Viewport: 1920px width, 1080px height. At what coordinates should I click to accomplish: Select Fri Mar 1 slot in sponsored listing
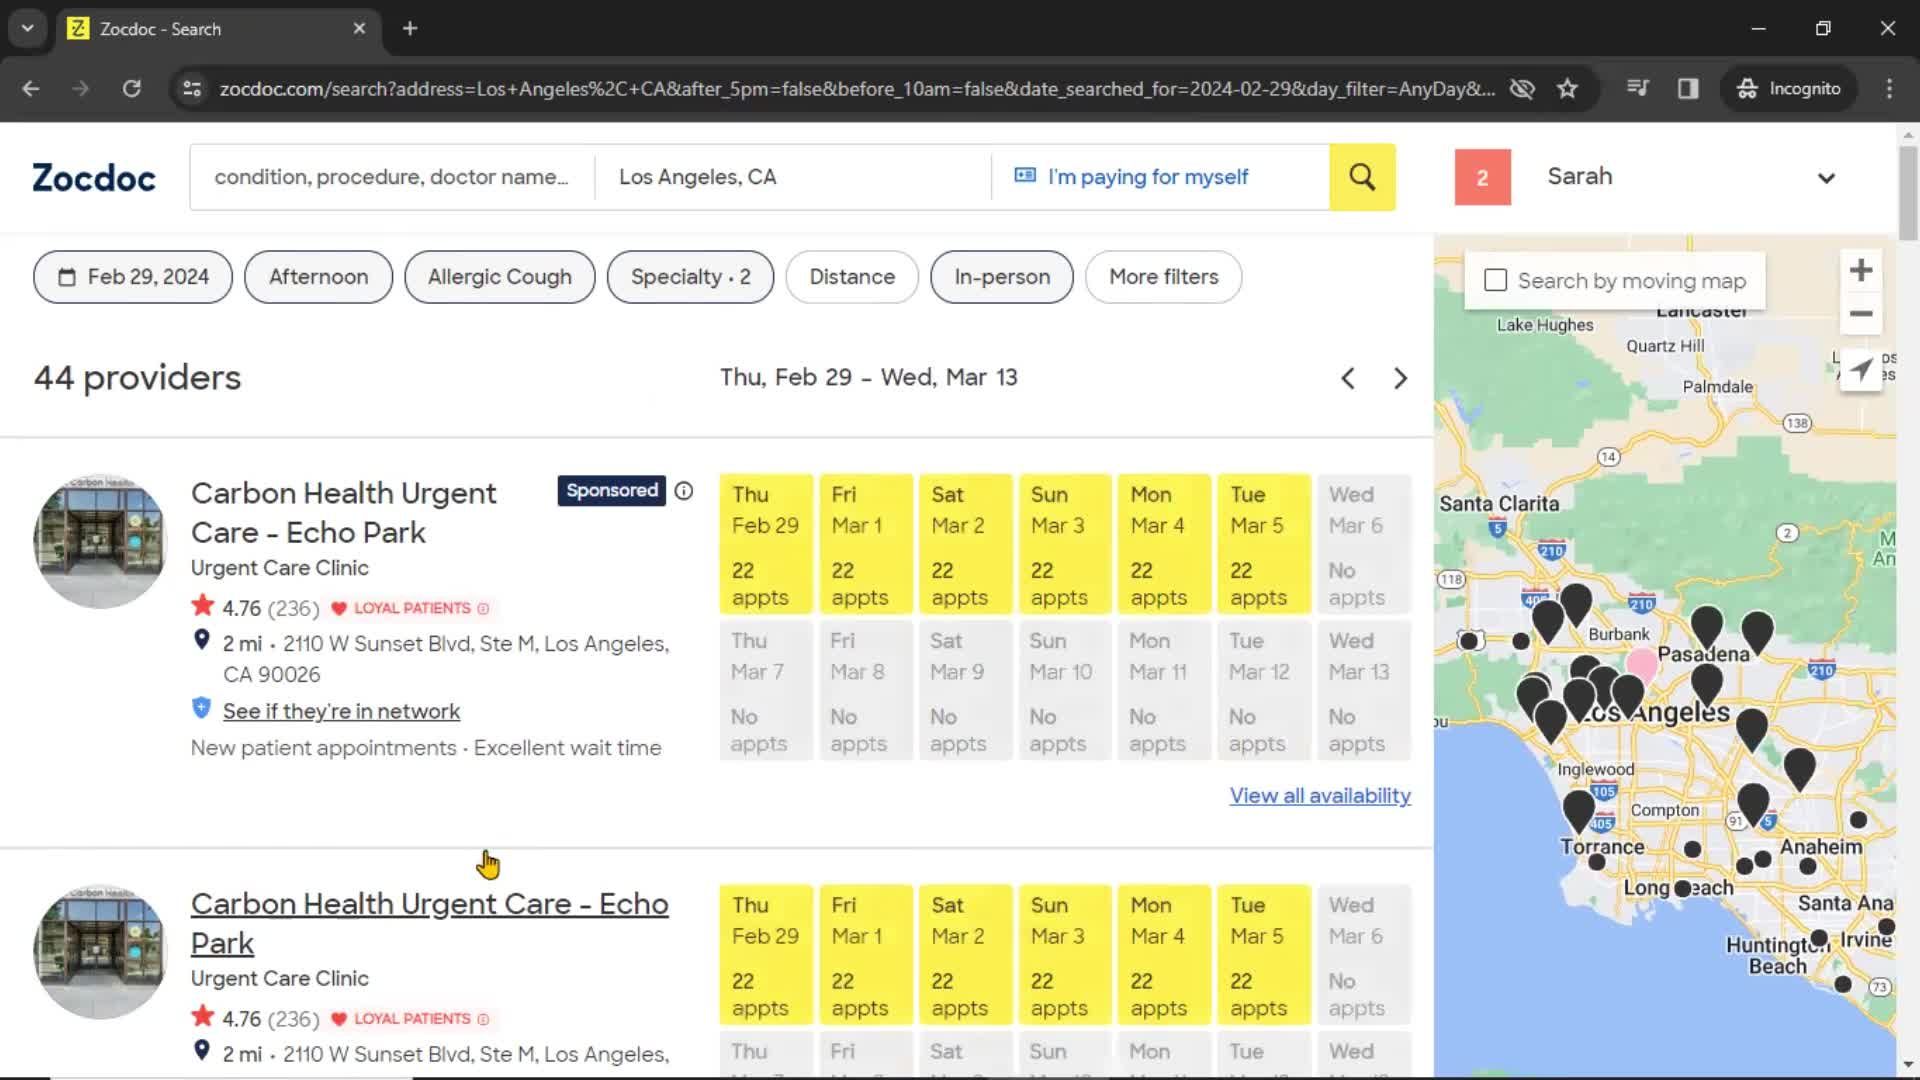tap(865, 544)
